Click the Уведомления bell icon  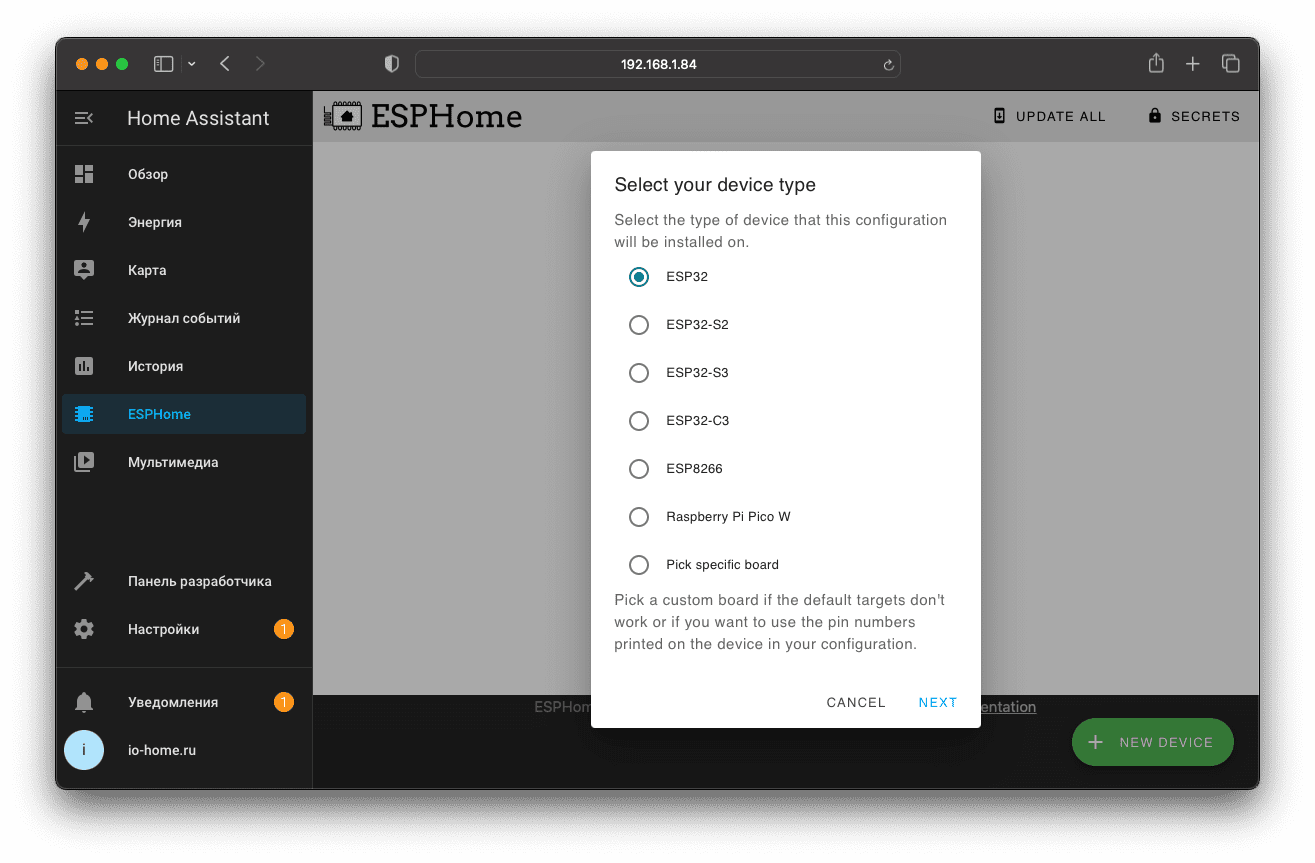pyautogui.click(x=84, y=702)
